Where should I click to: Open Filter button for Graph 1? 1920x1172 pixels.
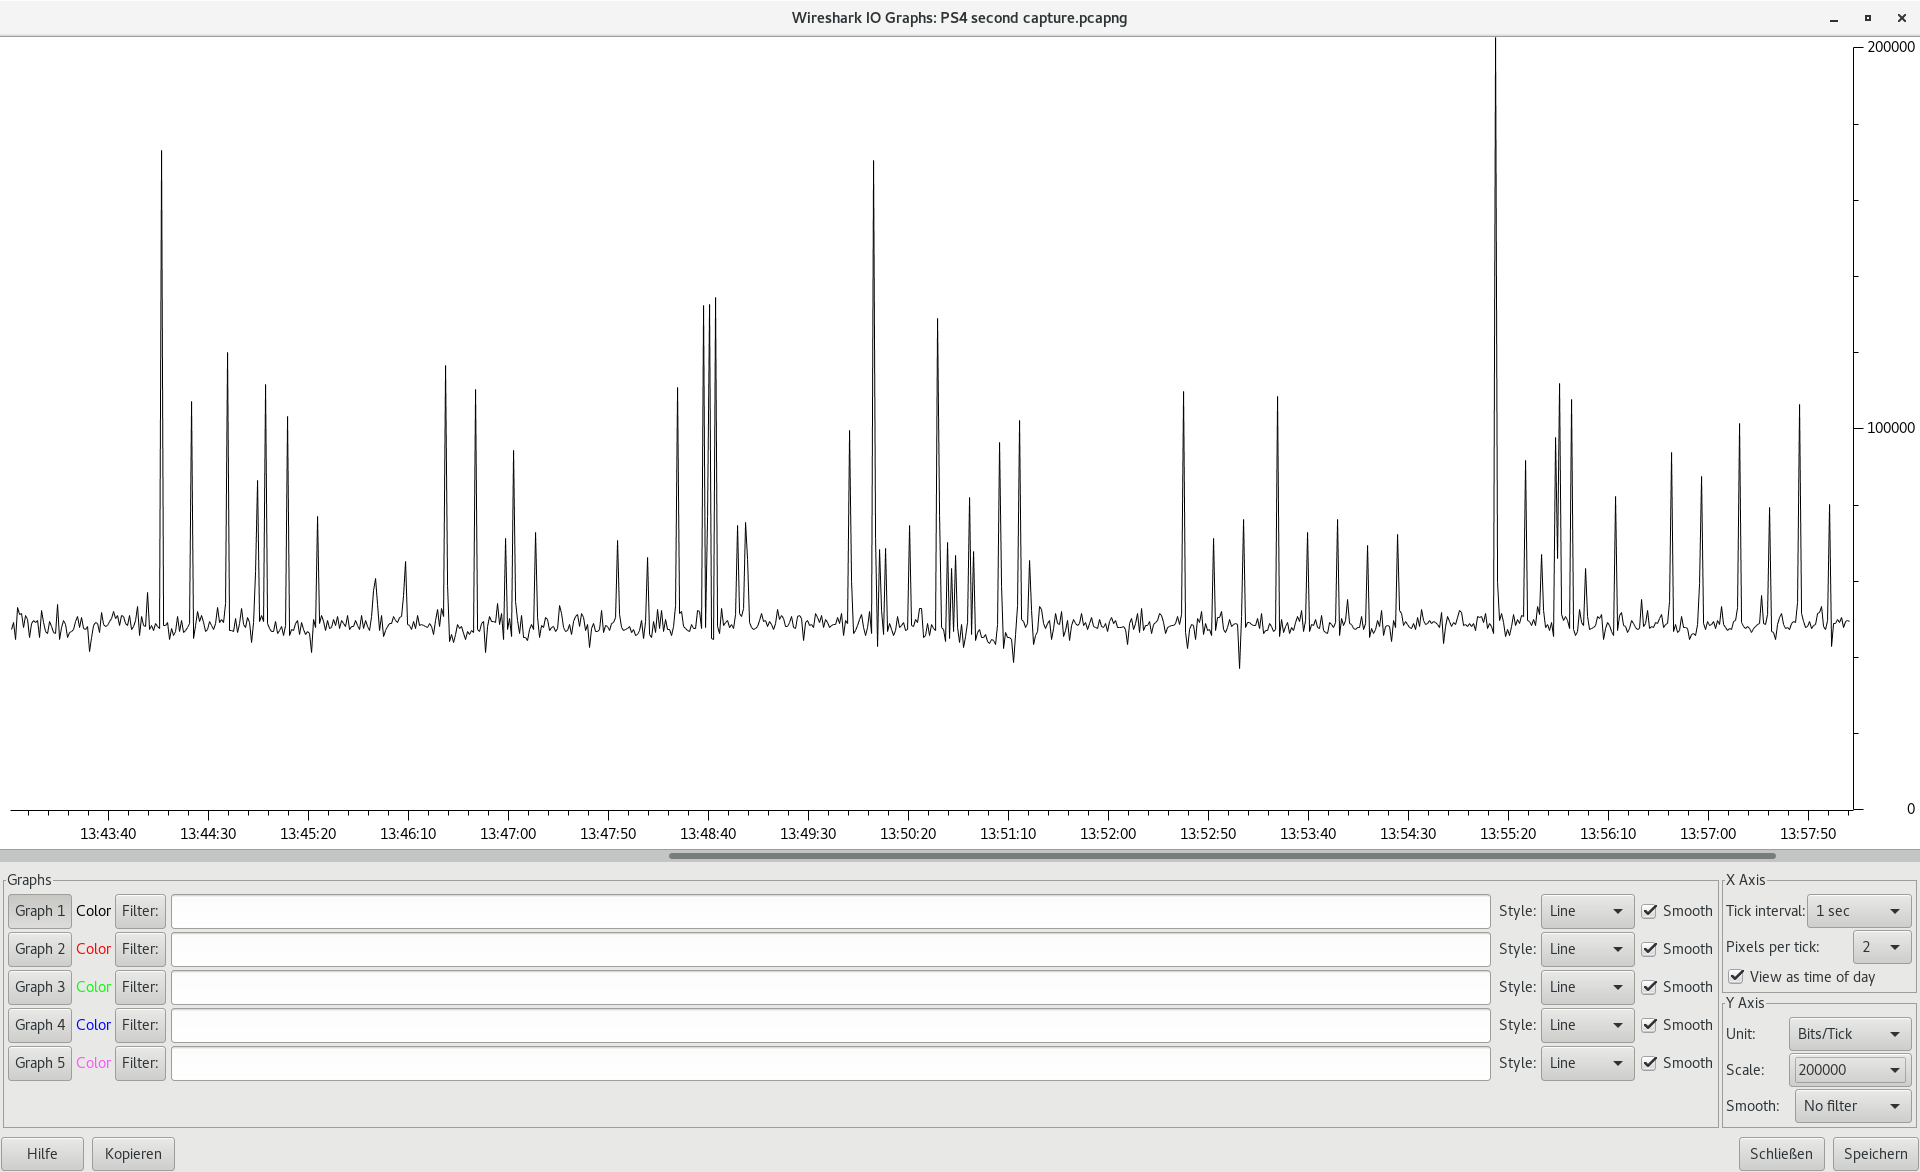click(140, 911)
